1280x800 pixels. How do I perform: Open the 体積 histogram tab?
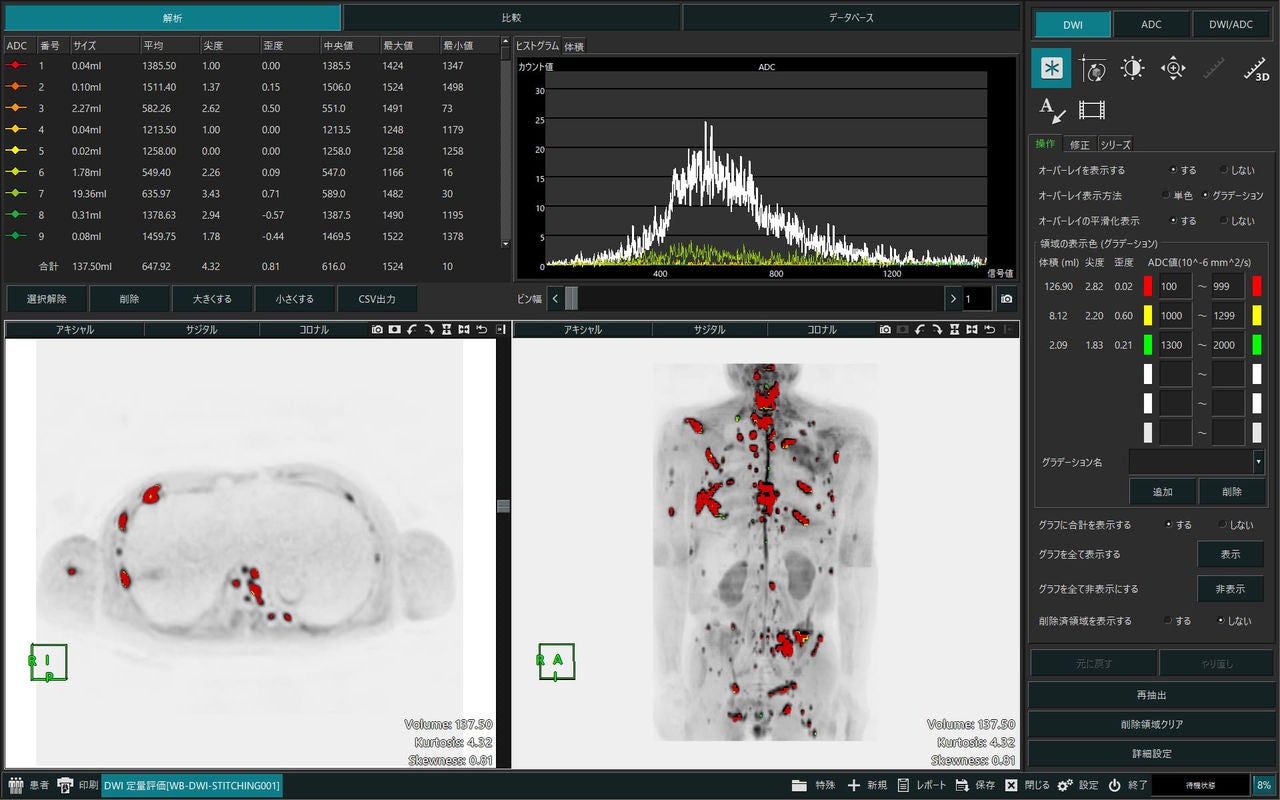574,46
